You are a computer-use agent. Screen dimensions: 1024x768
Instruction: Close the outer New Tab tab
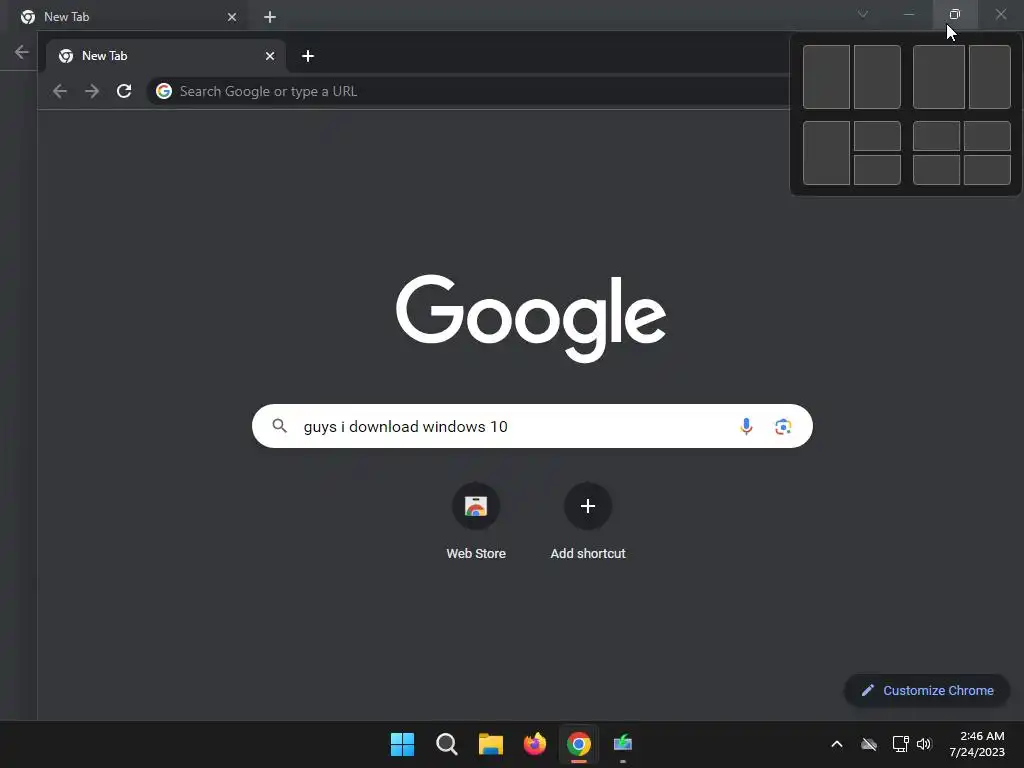232,17
